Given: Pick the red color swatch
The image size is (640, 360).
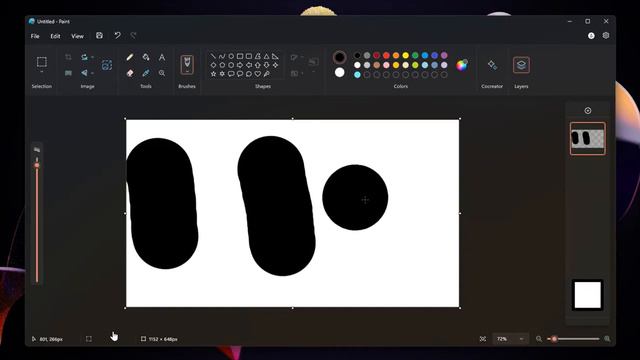Looking at the screenshot, I should (386, 56).
